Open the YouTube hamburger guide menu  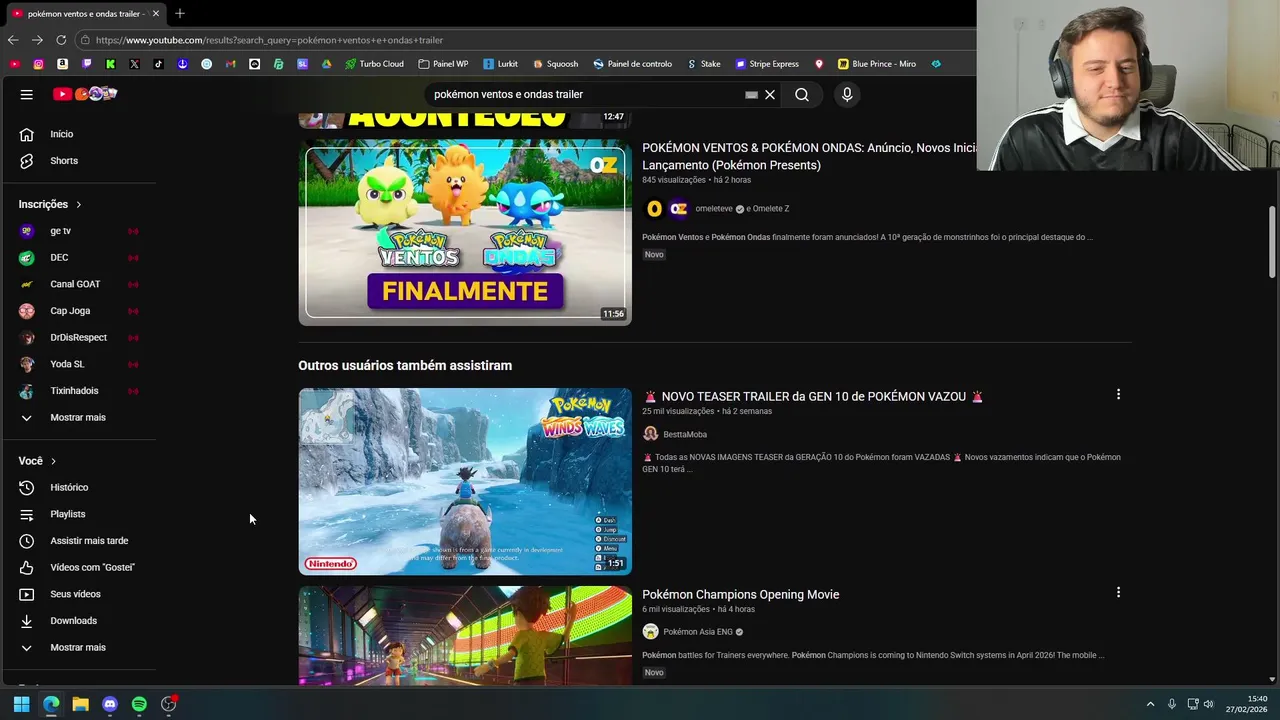27,94
